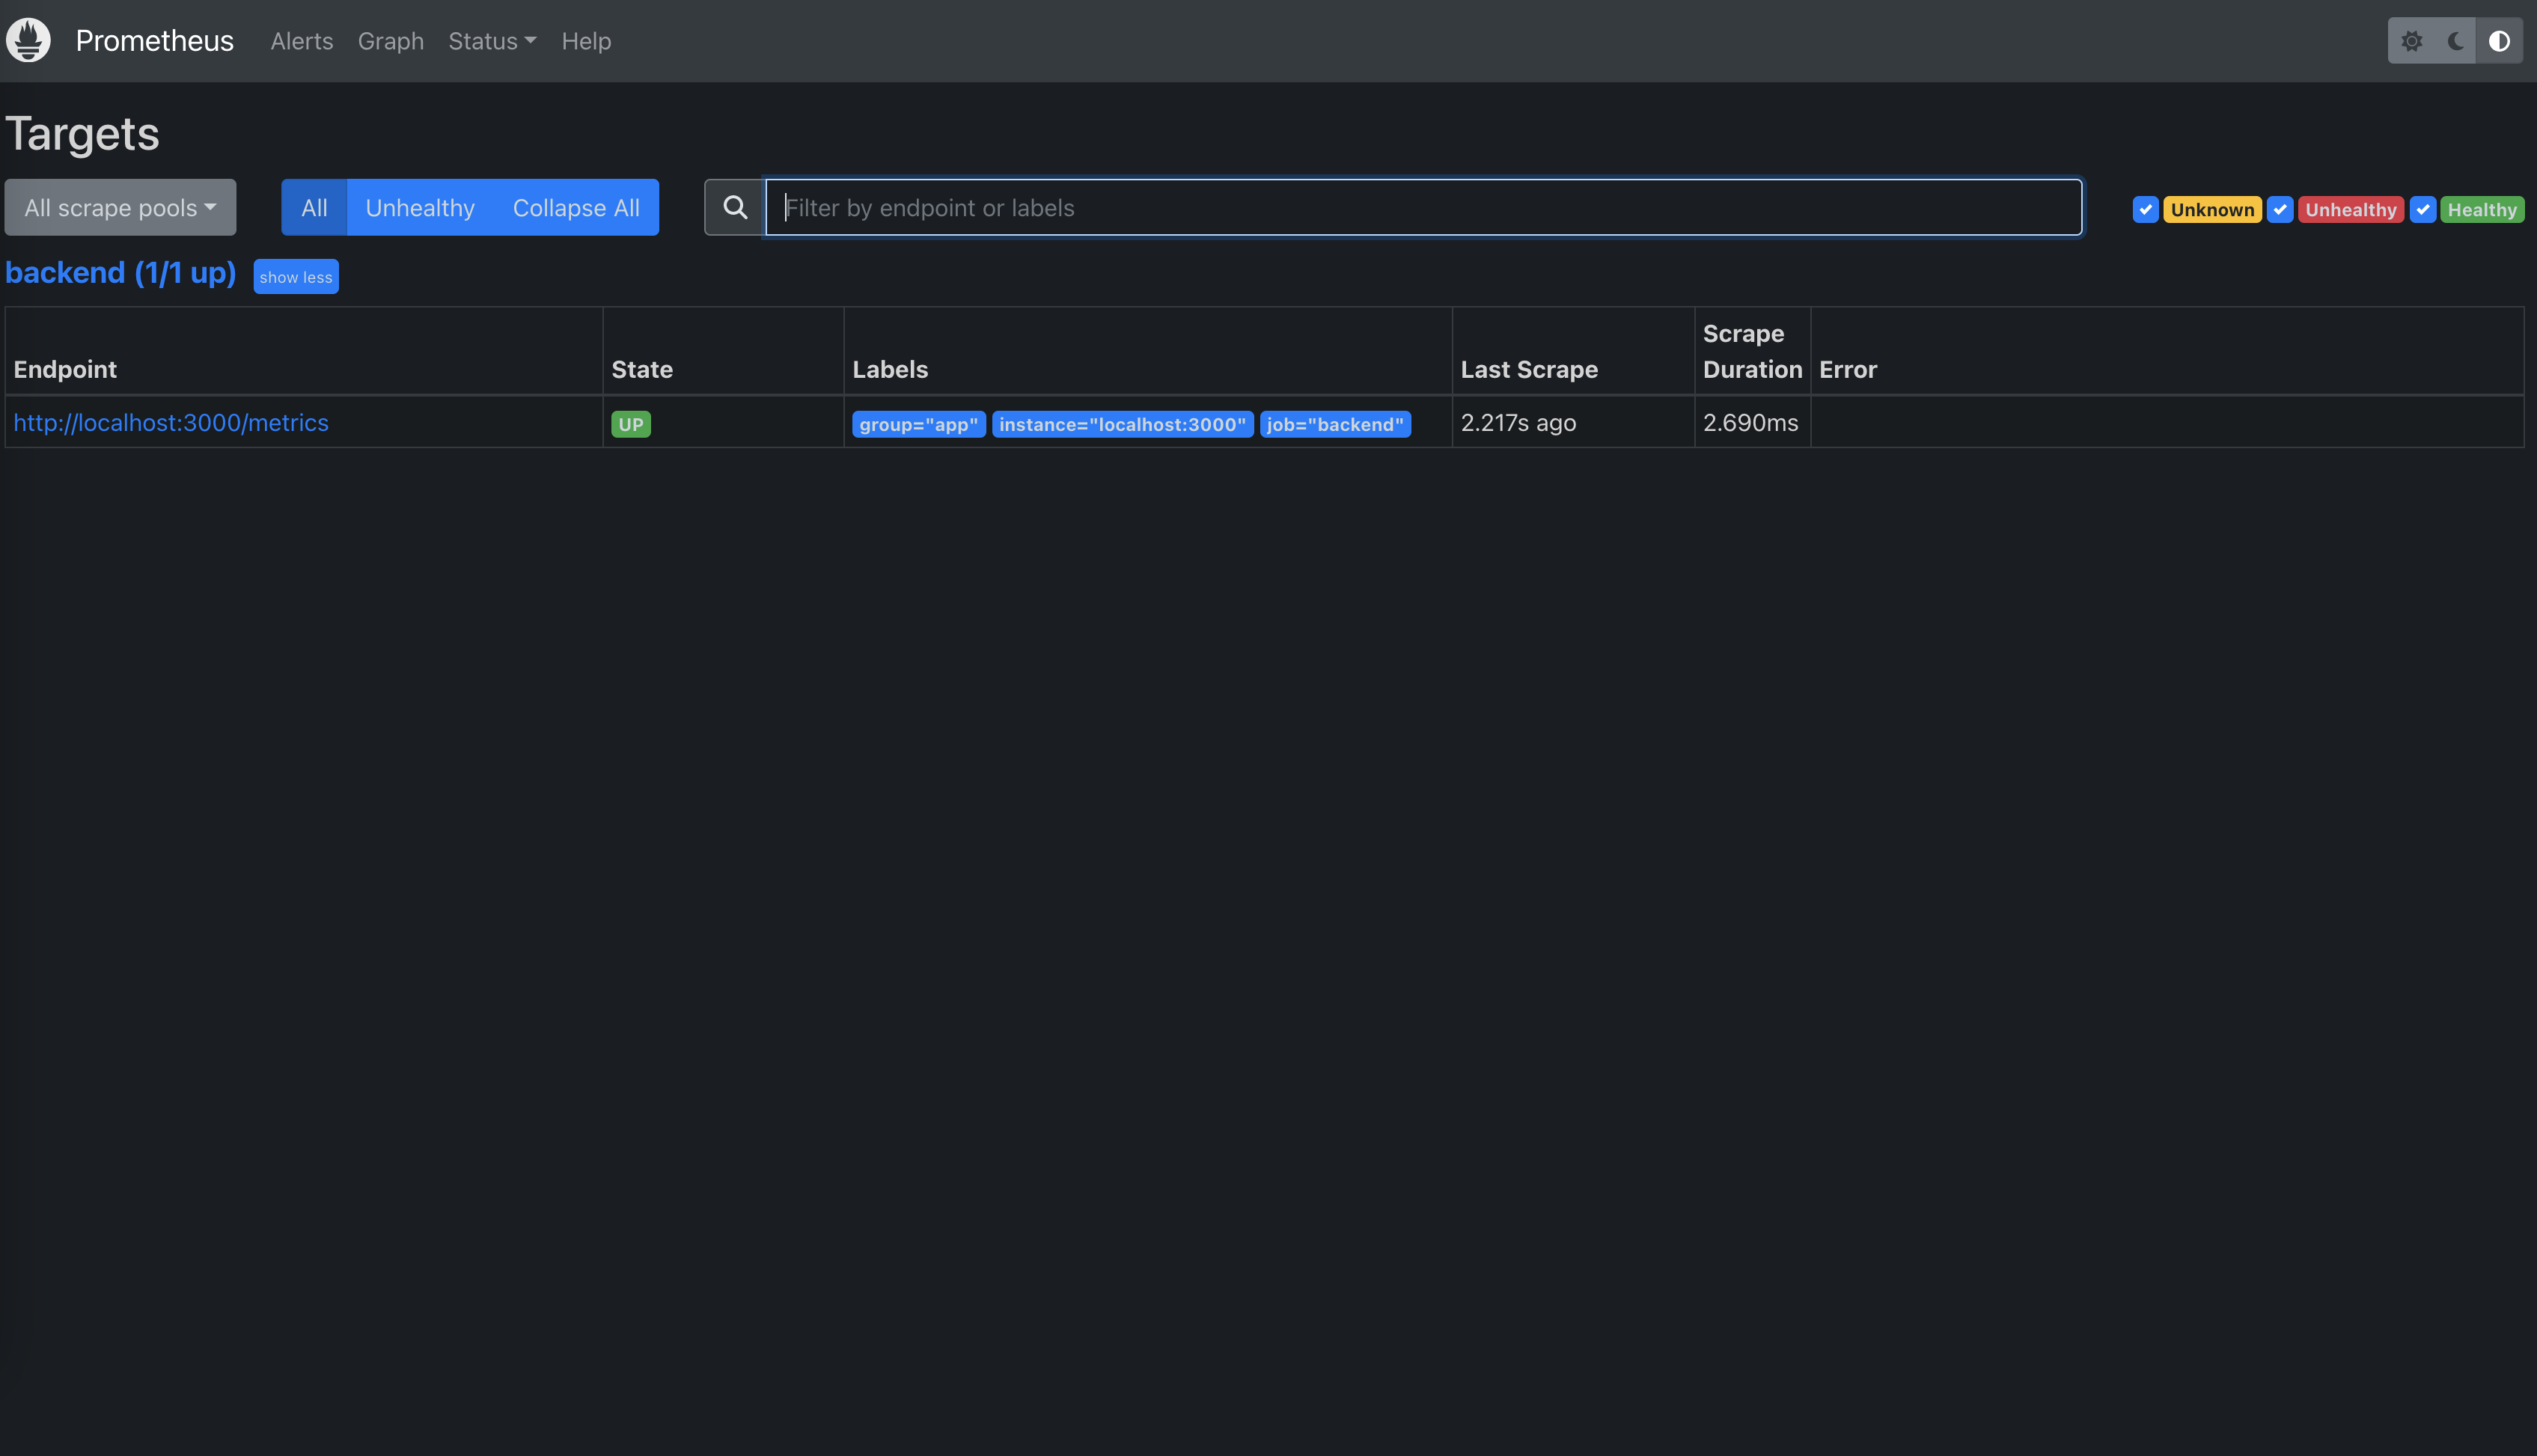Expand the All scrape pools dropdown
Image resolution: width=2537 pixels, height=1456 pixels.
118,206
